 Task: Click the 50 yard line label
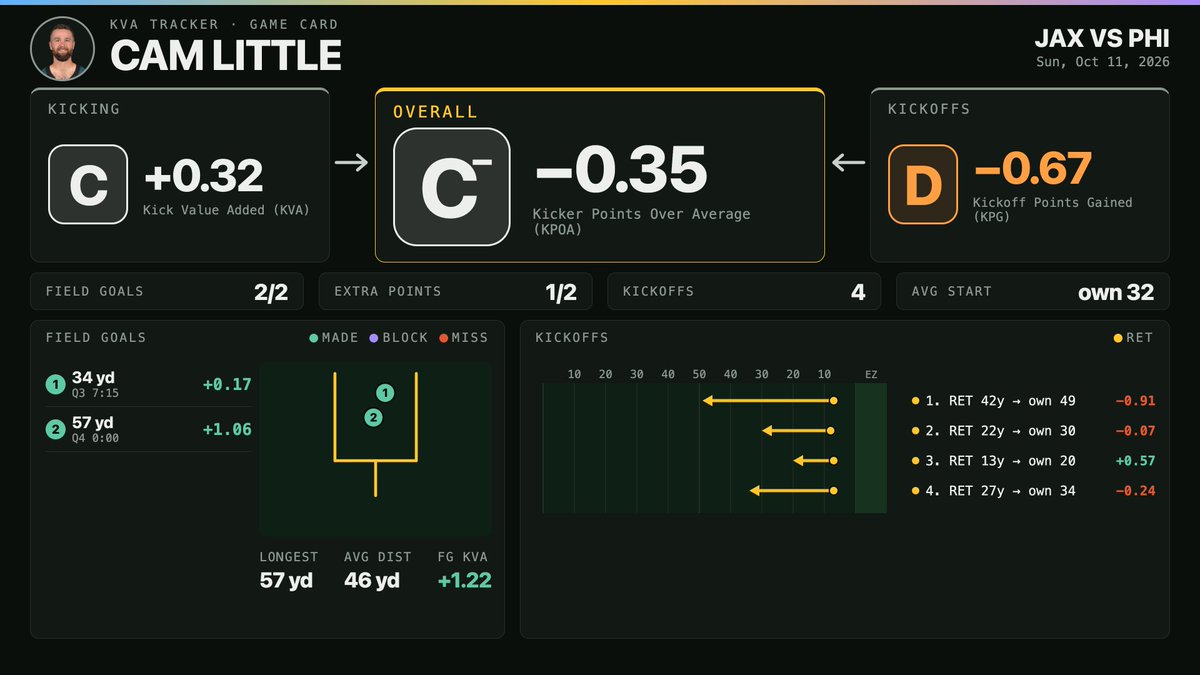click(x=699, y=374)
